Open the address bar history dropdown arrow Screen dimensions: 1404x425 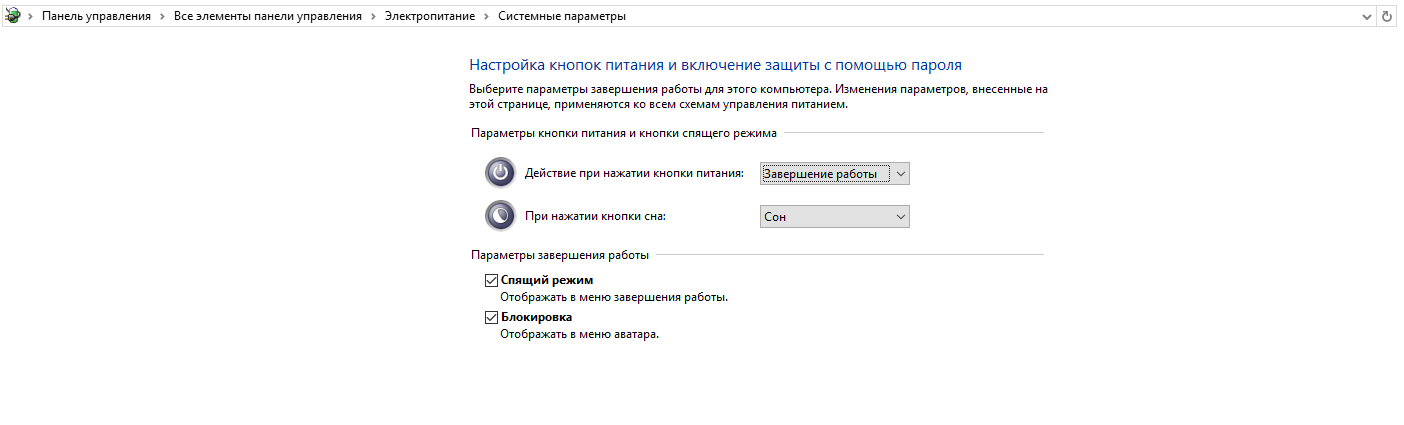tap(1368, 16)
